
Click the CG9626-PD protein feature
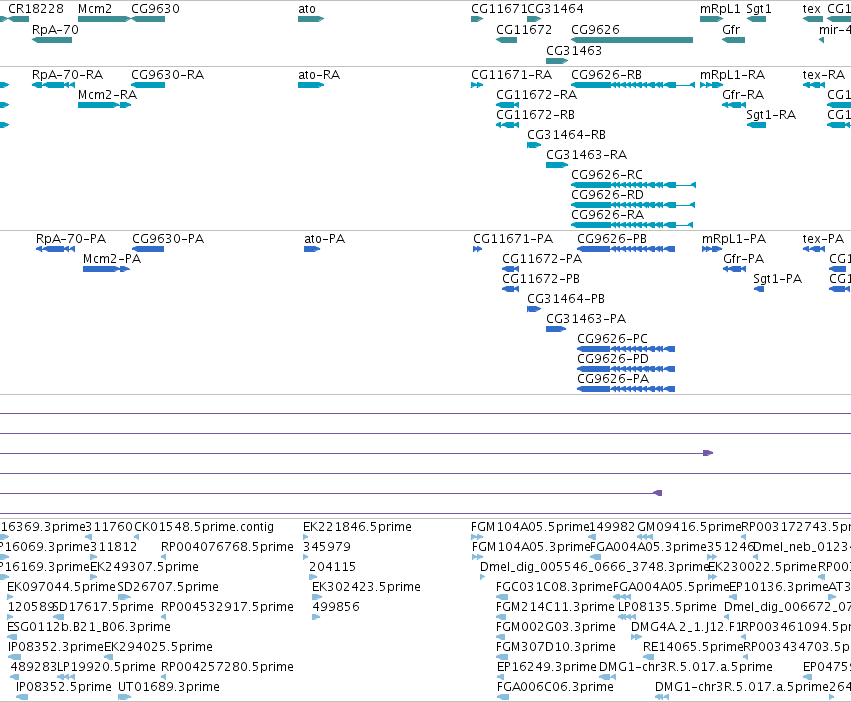coord(626,369)
